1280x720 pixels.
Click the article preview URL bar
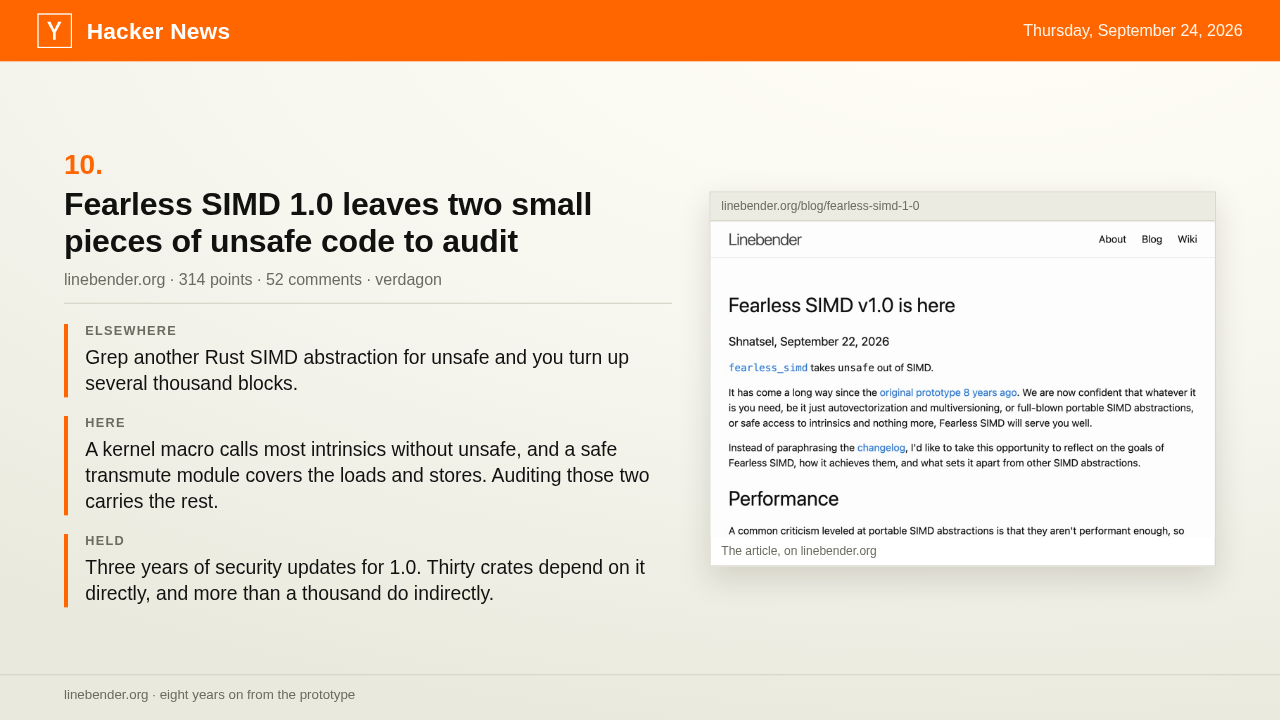point(962,206)
